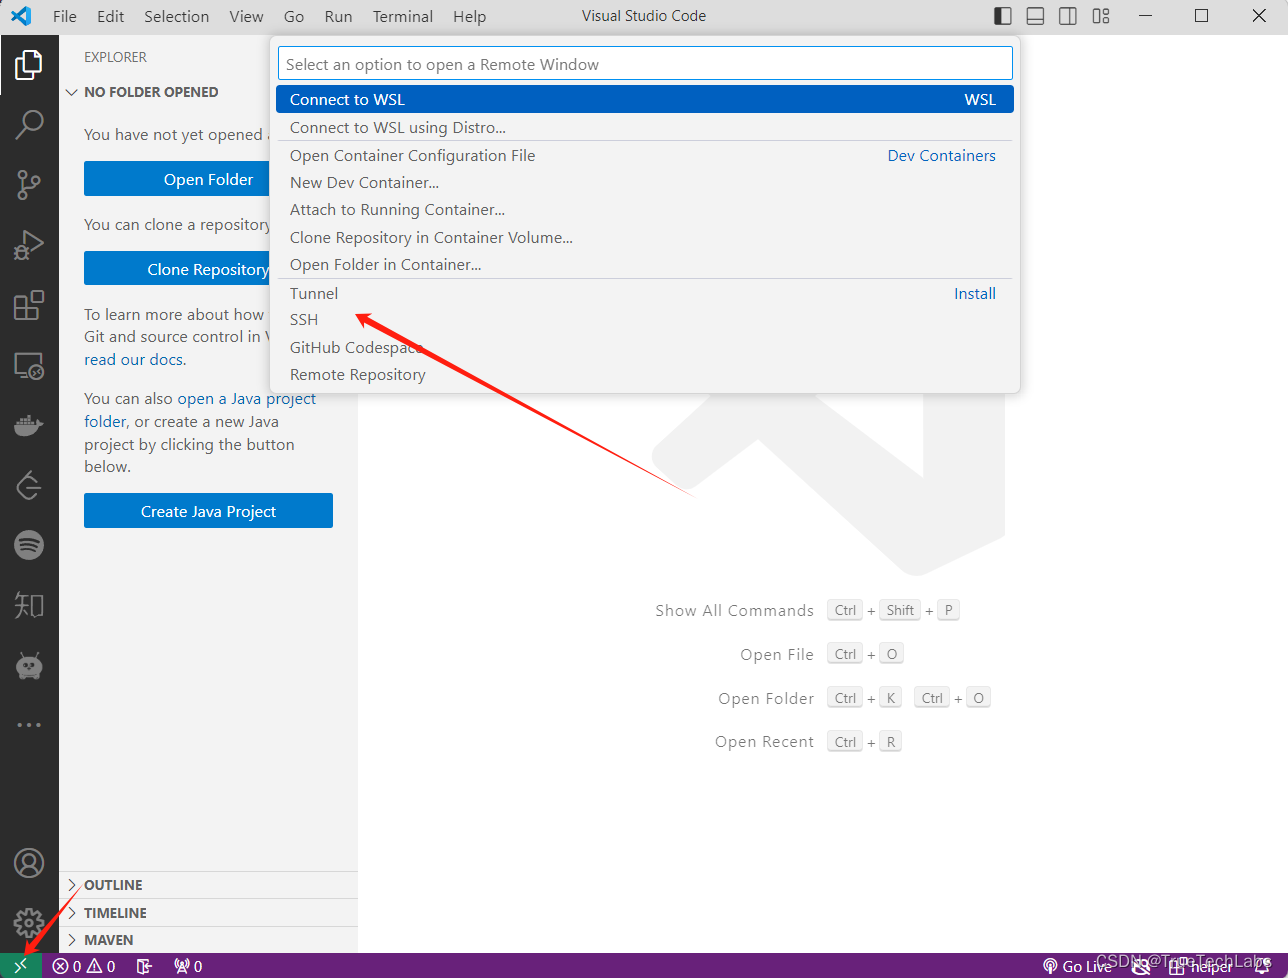
Task: Open the Help menu
Action: point(469,16)
